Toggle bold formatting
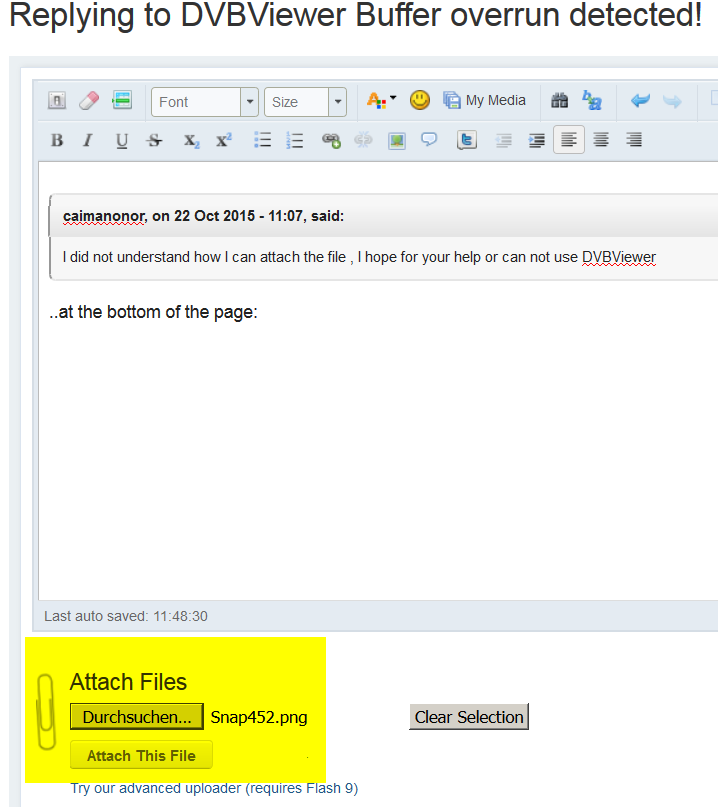The height and width of the screenshot is (807, 718). [57, 141]
